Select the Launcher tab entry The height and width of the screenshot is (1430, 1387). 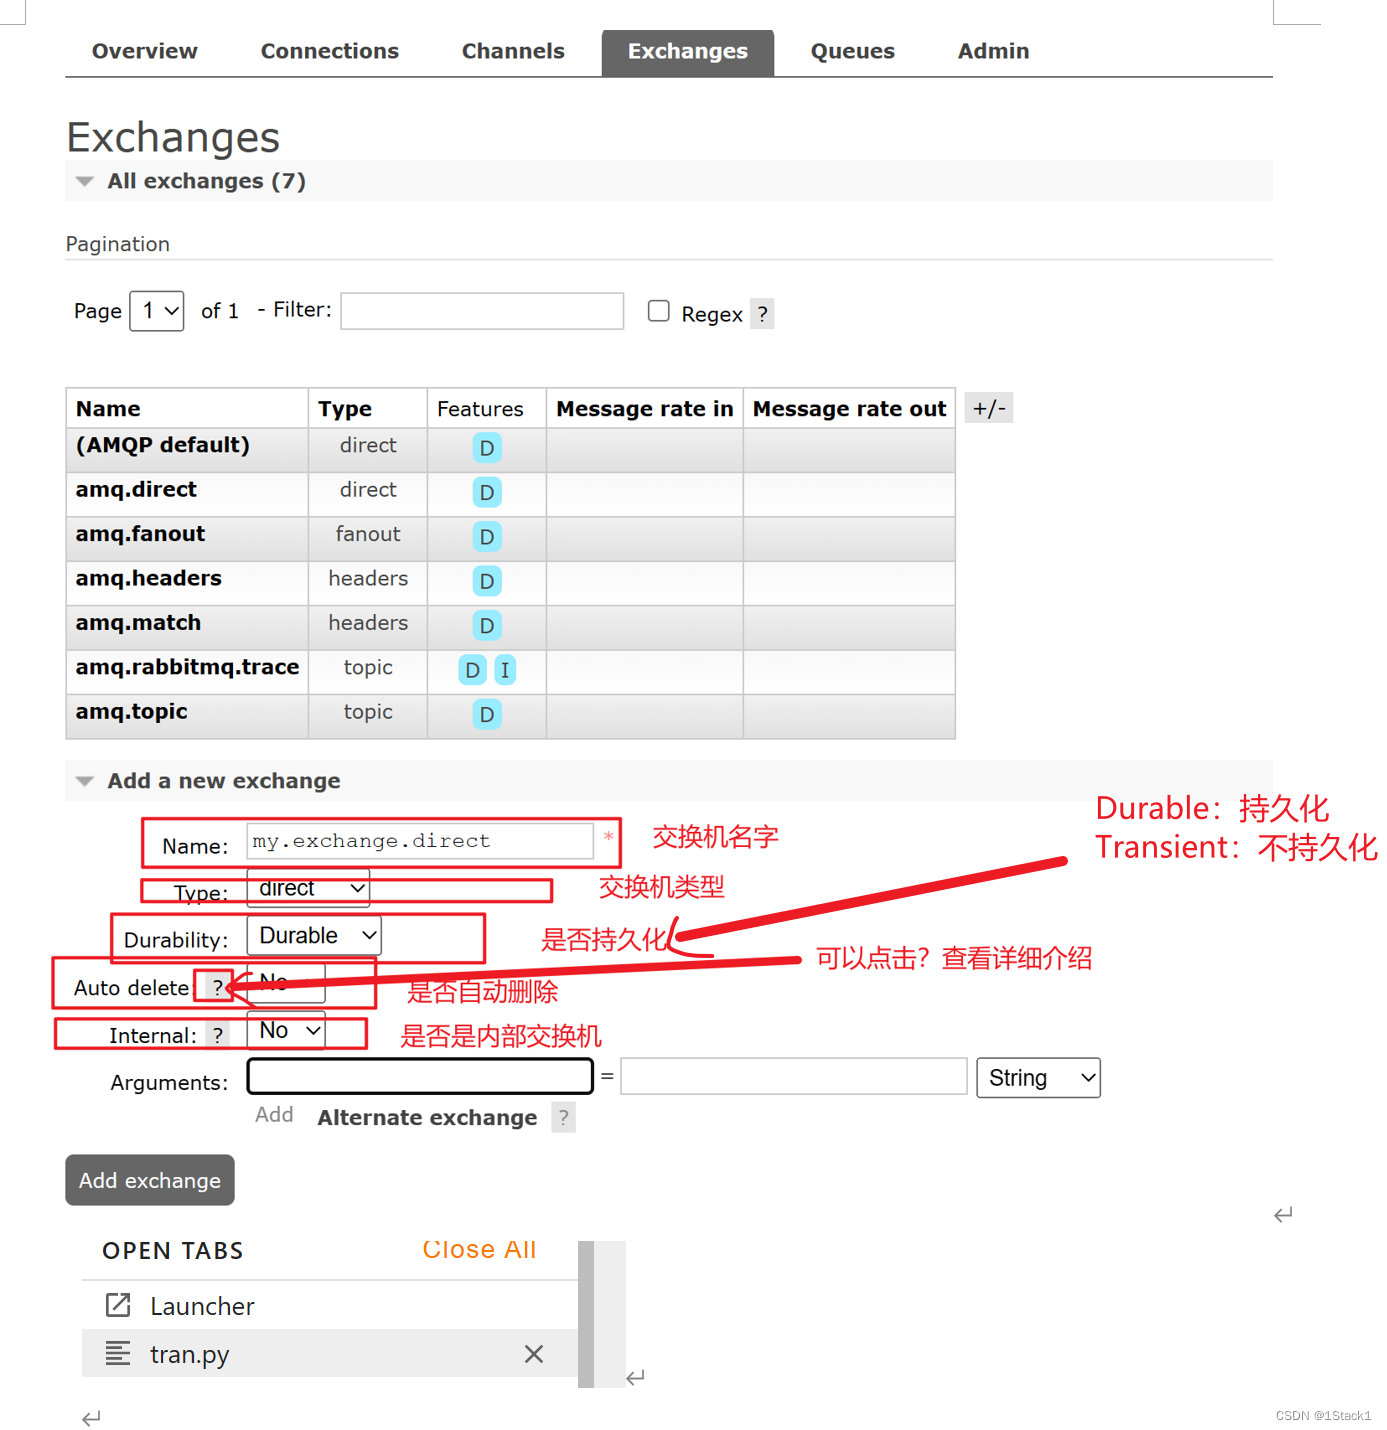(x=330, y=1306)
